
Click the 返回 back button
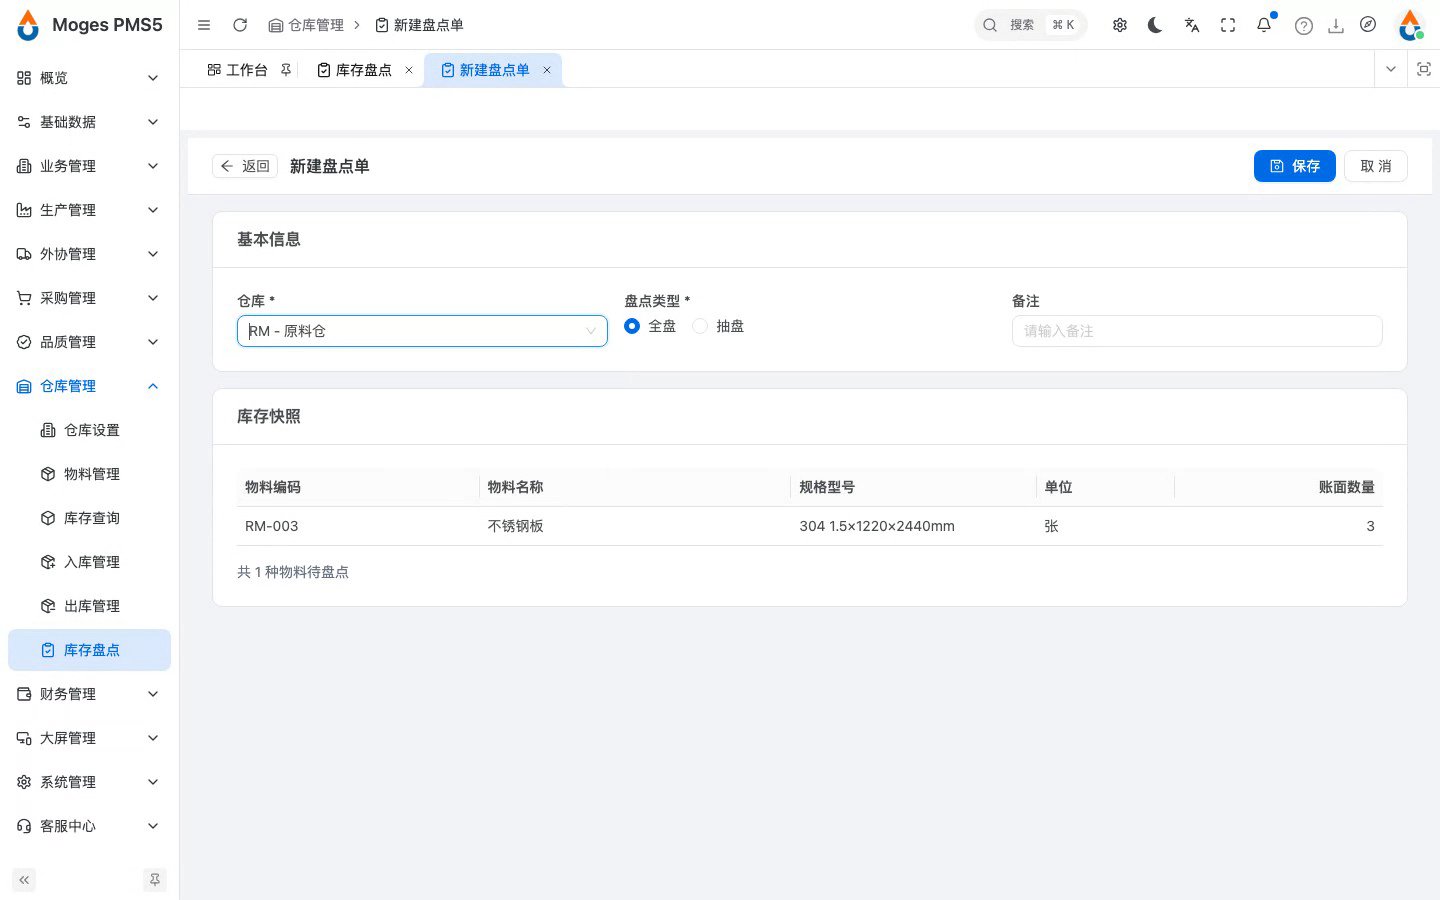click(x=245, y=166)
